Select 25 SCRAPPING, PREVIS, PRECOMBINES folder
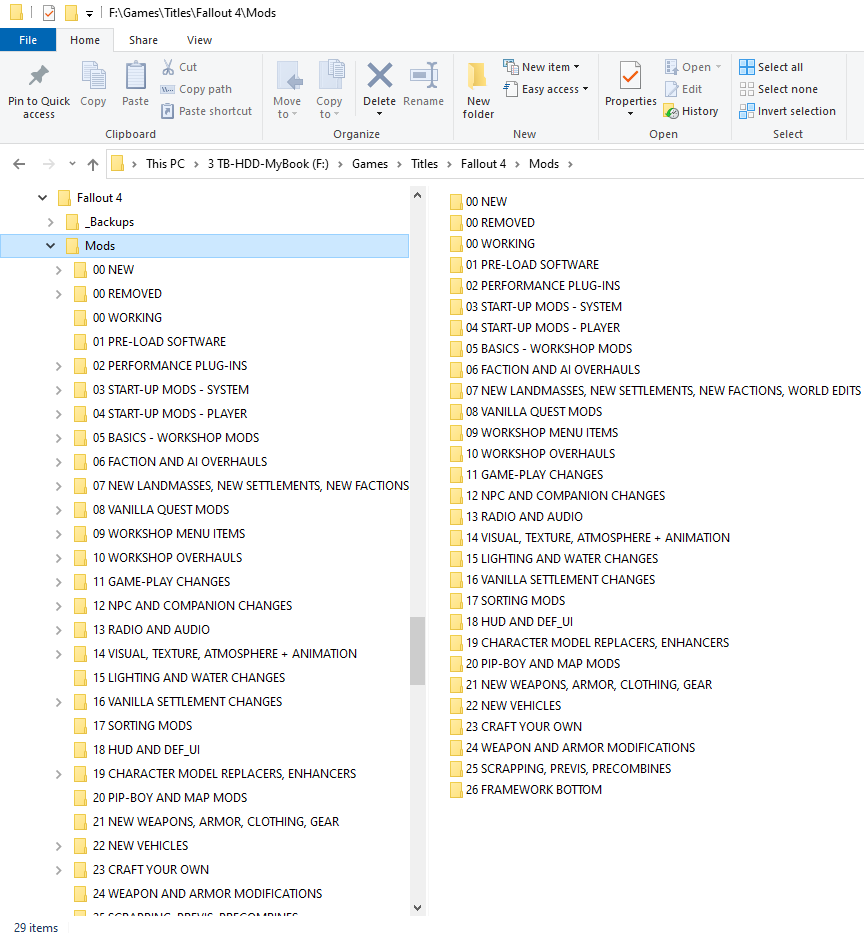The height and width of the screenshot is (940, 864). click(x=561, y=769)
